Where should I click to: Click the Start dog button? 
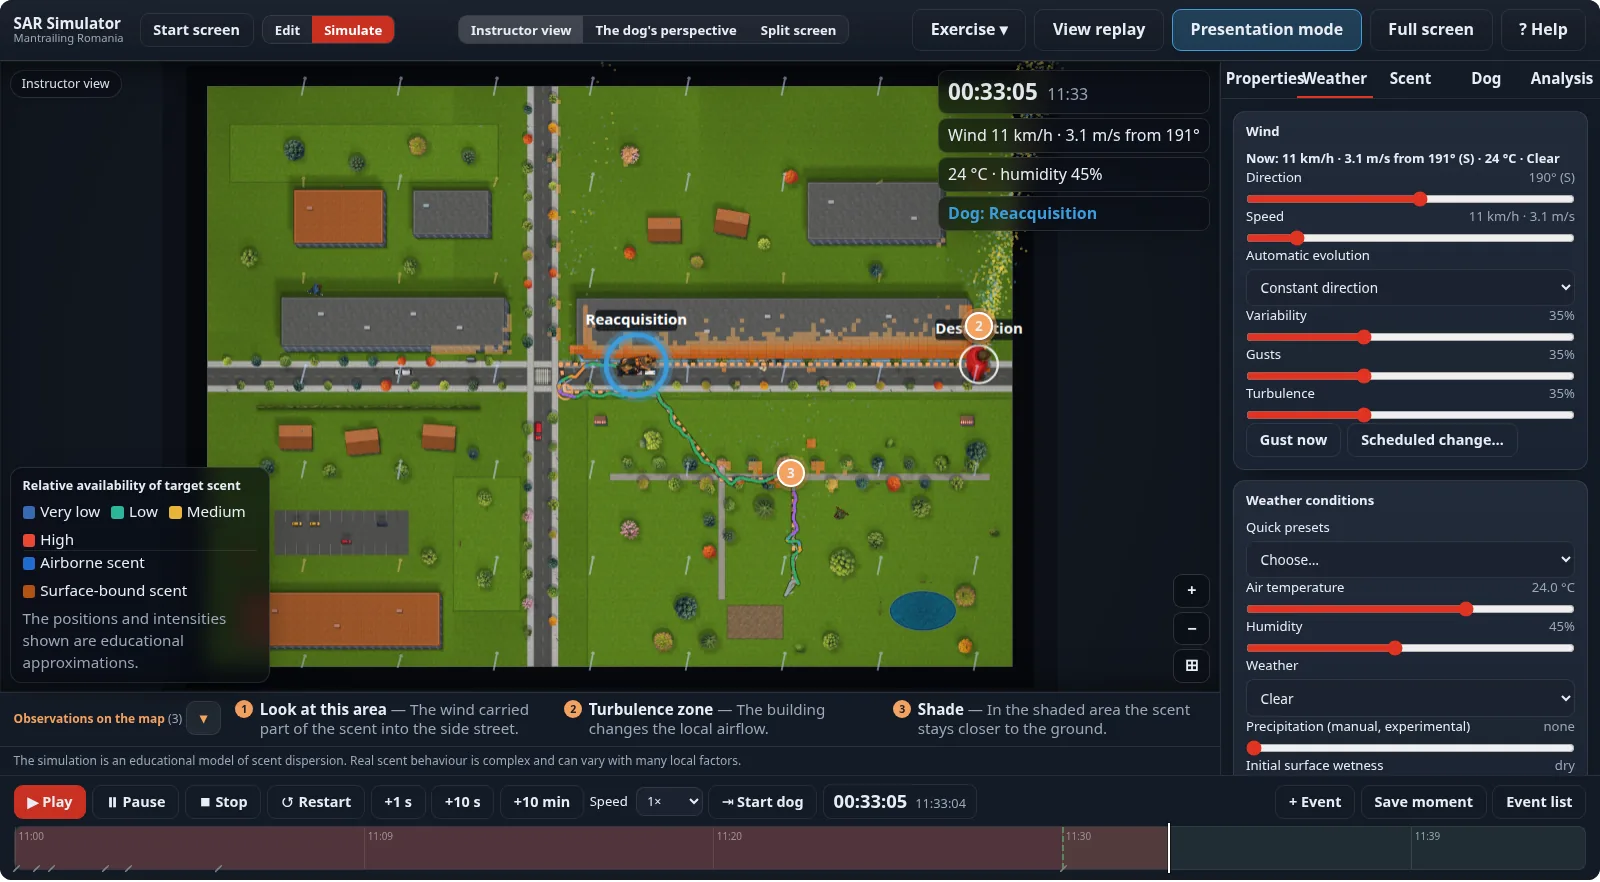762,802
